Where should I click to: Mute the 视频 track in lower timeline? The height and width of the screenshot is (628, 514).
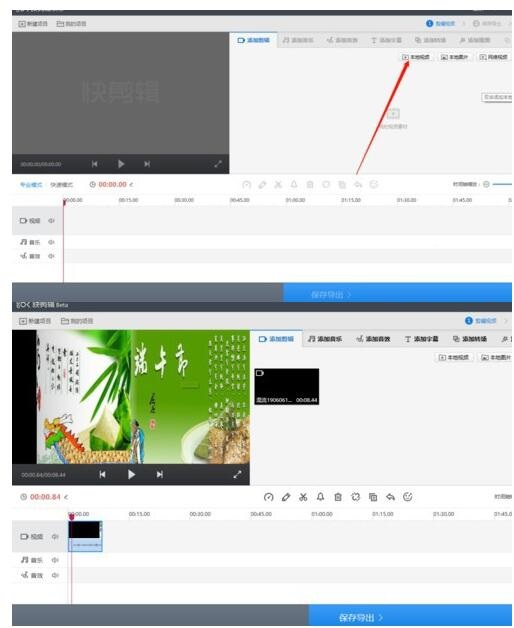pyautogui.click(x=55, y=537)
